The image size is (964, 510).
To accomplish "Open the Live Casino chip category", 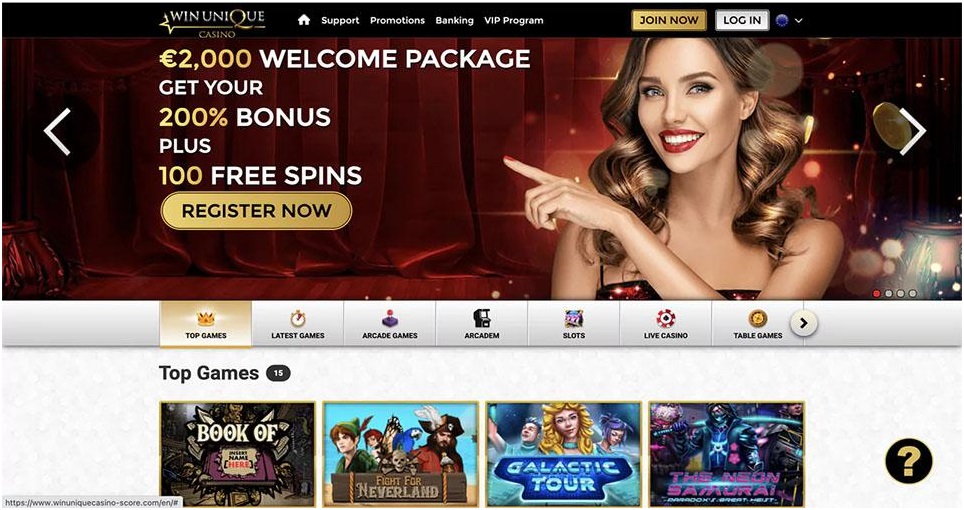I will [x=666, y=324].
